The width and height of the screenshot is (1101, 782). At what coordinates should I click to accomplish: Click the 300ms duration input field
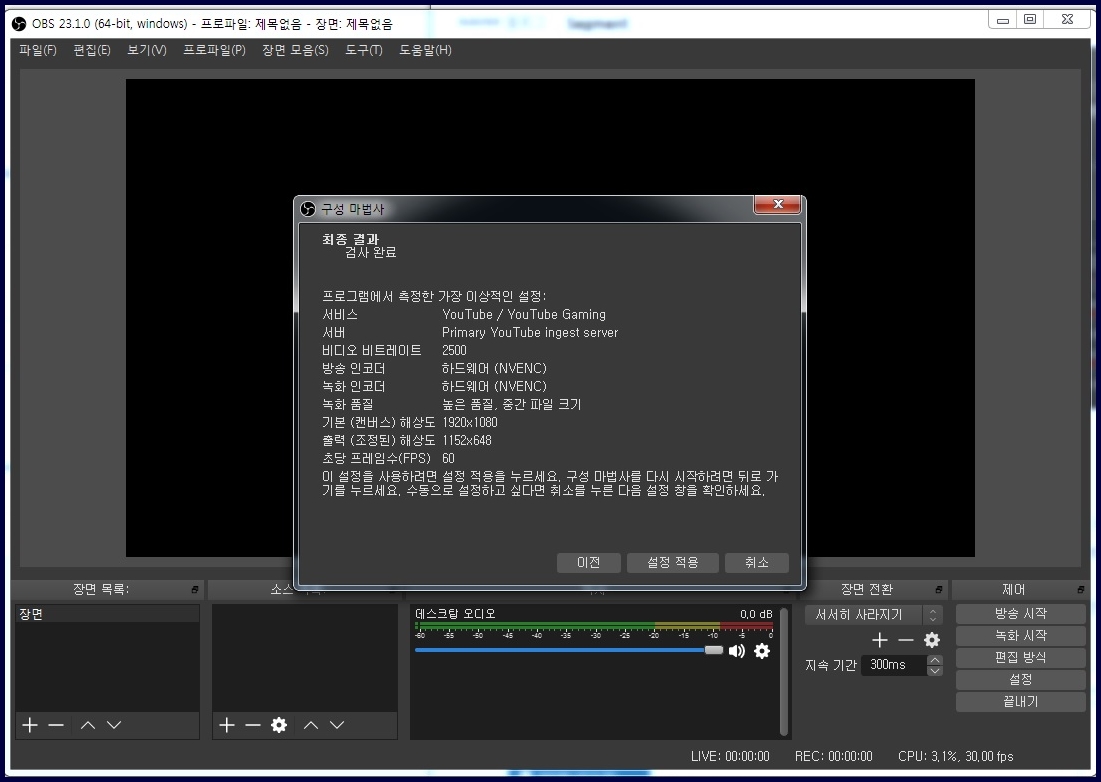(x=895, y=665)
